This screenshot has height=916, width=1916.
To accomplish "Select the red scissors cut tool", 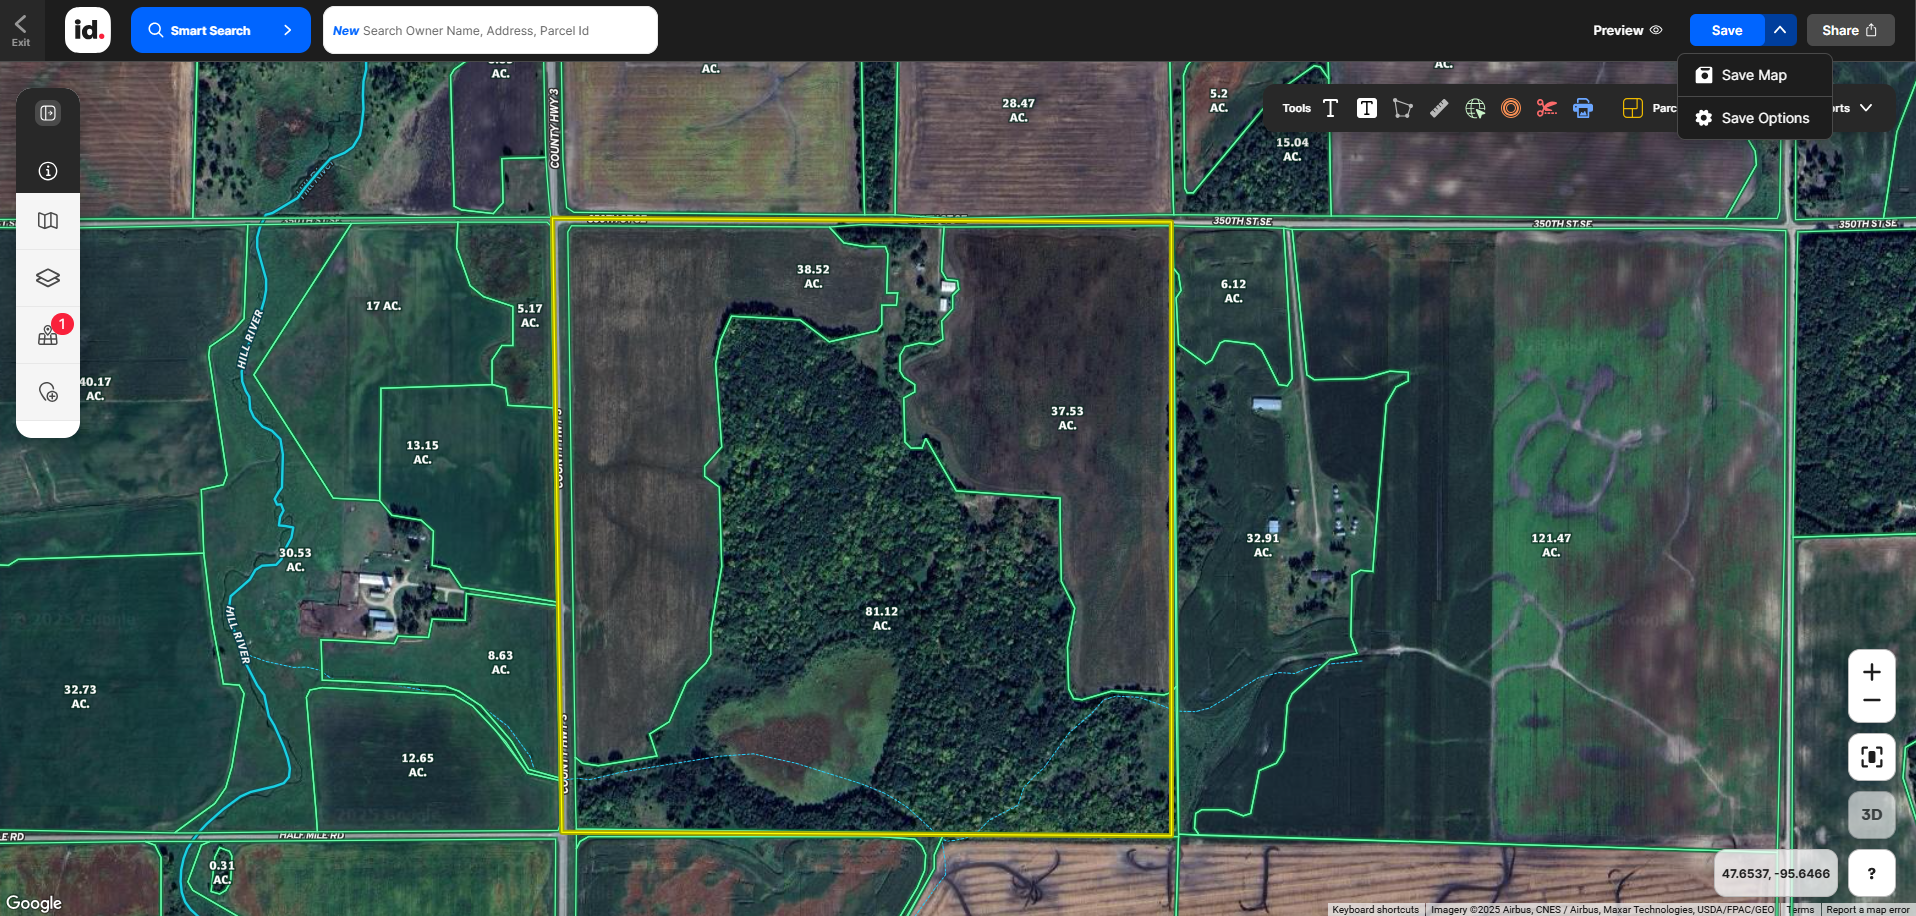I will click(1546, 108).
